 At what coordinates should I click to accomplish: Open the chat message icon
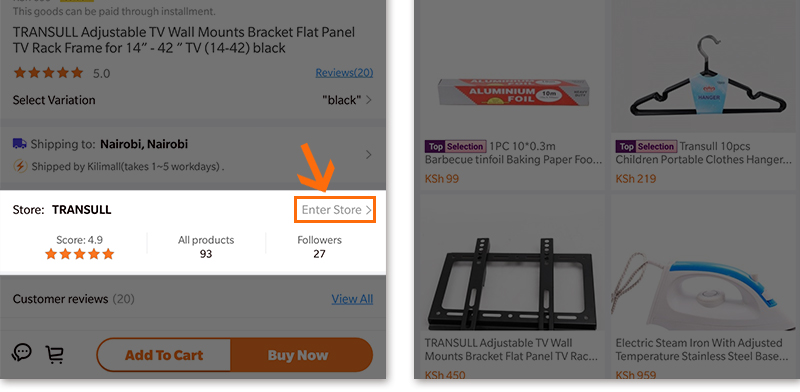tap(22, 352)
